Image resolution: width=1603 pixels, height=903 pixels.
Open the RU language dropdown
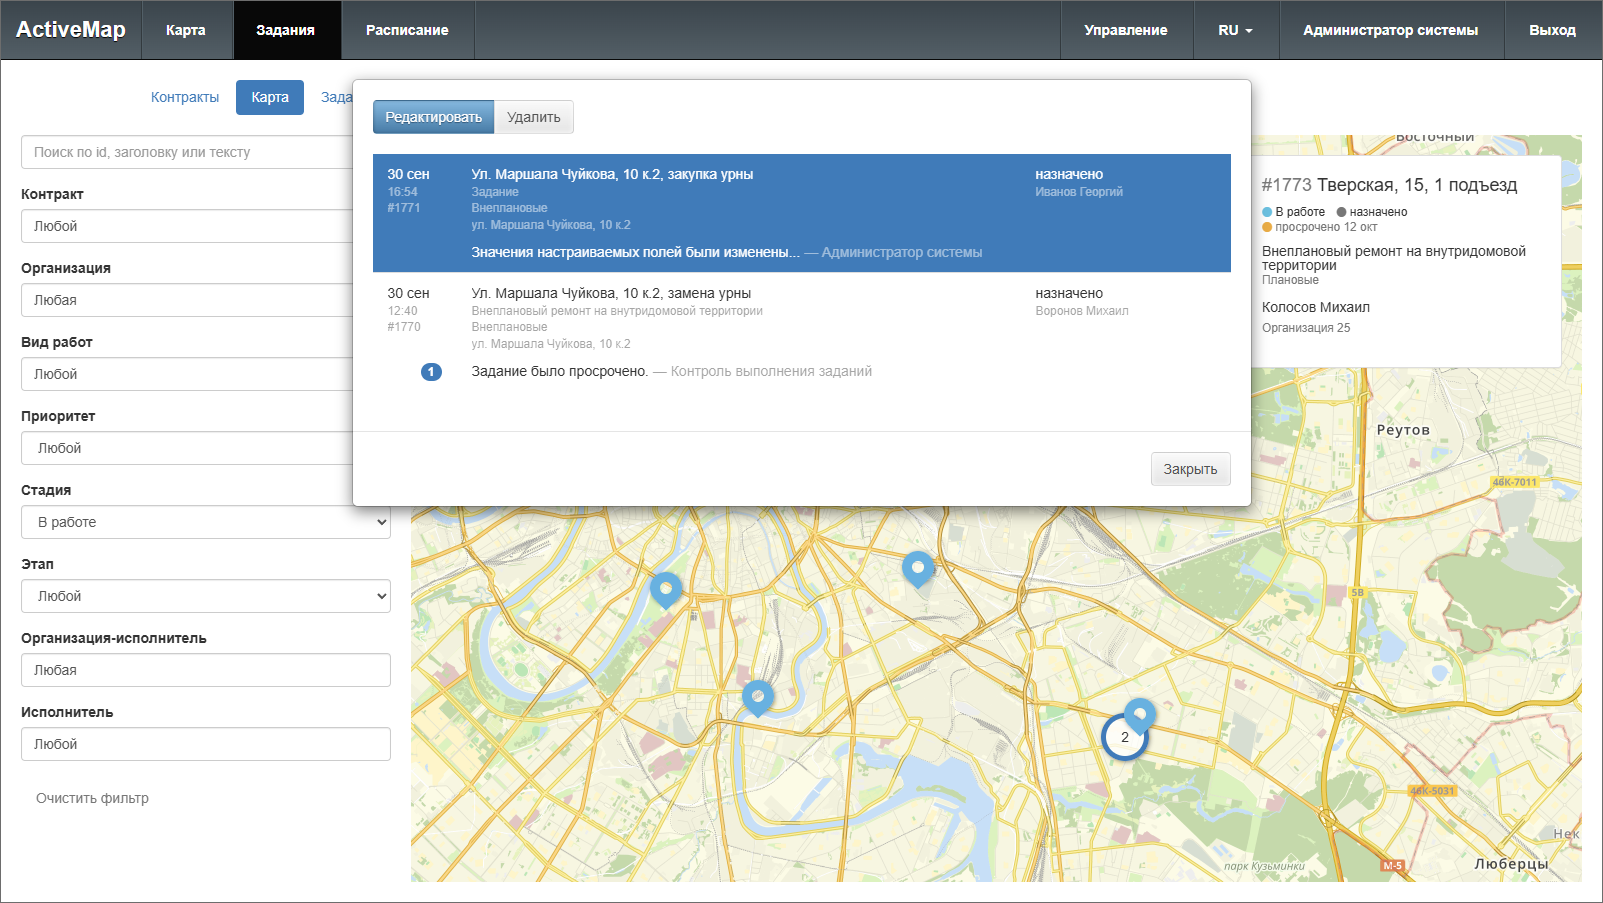click(x=1235, y=30)
